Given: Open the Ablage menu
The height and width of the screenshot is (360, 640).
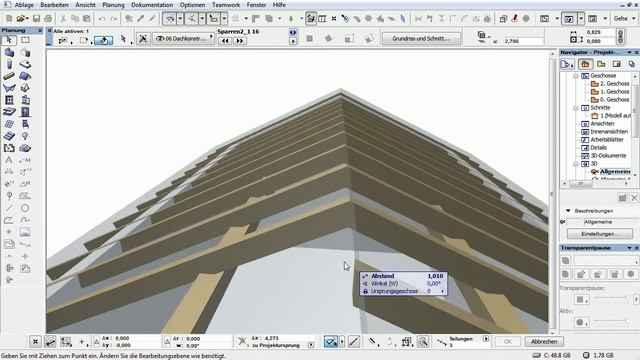Looking at the screenshot, I should click(24, 5).
